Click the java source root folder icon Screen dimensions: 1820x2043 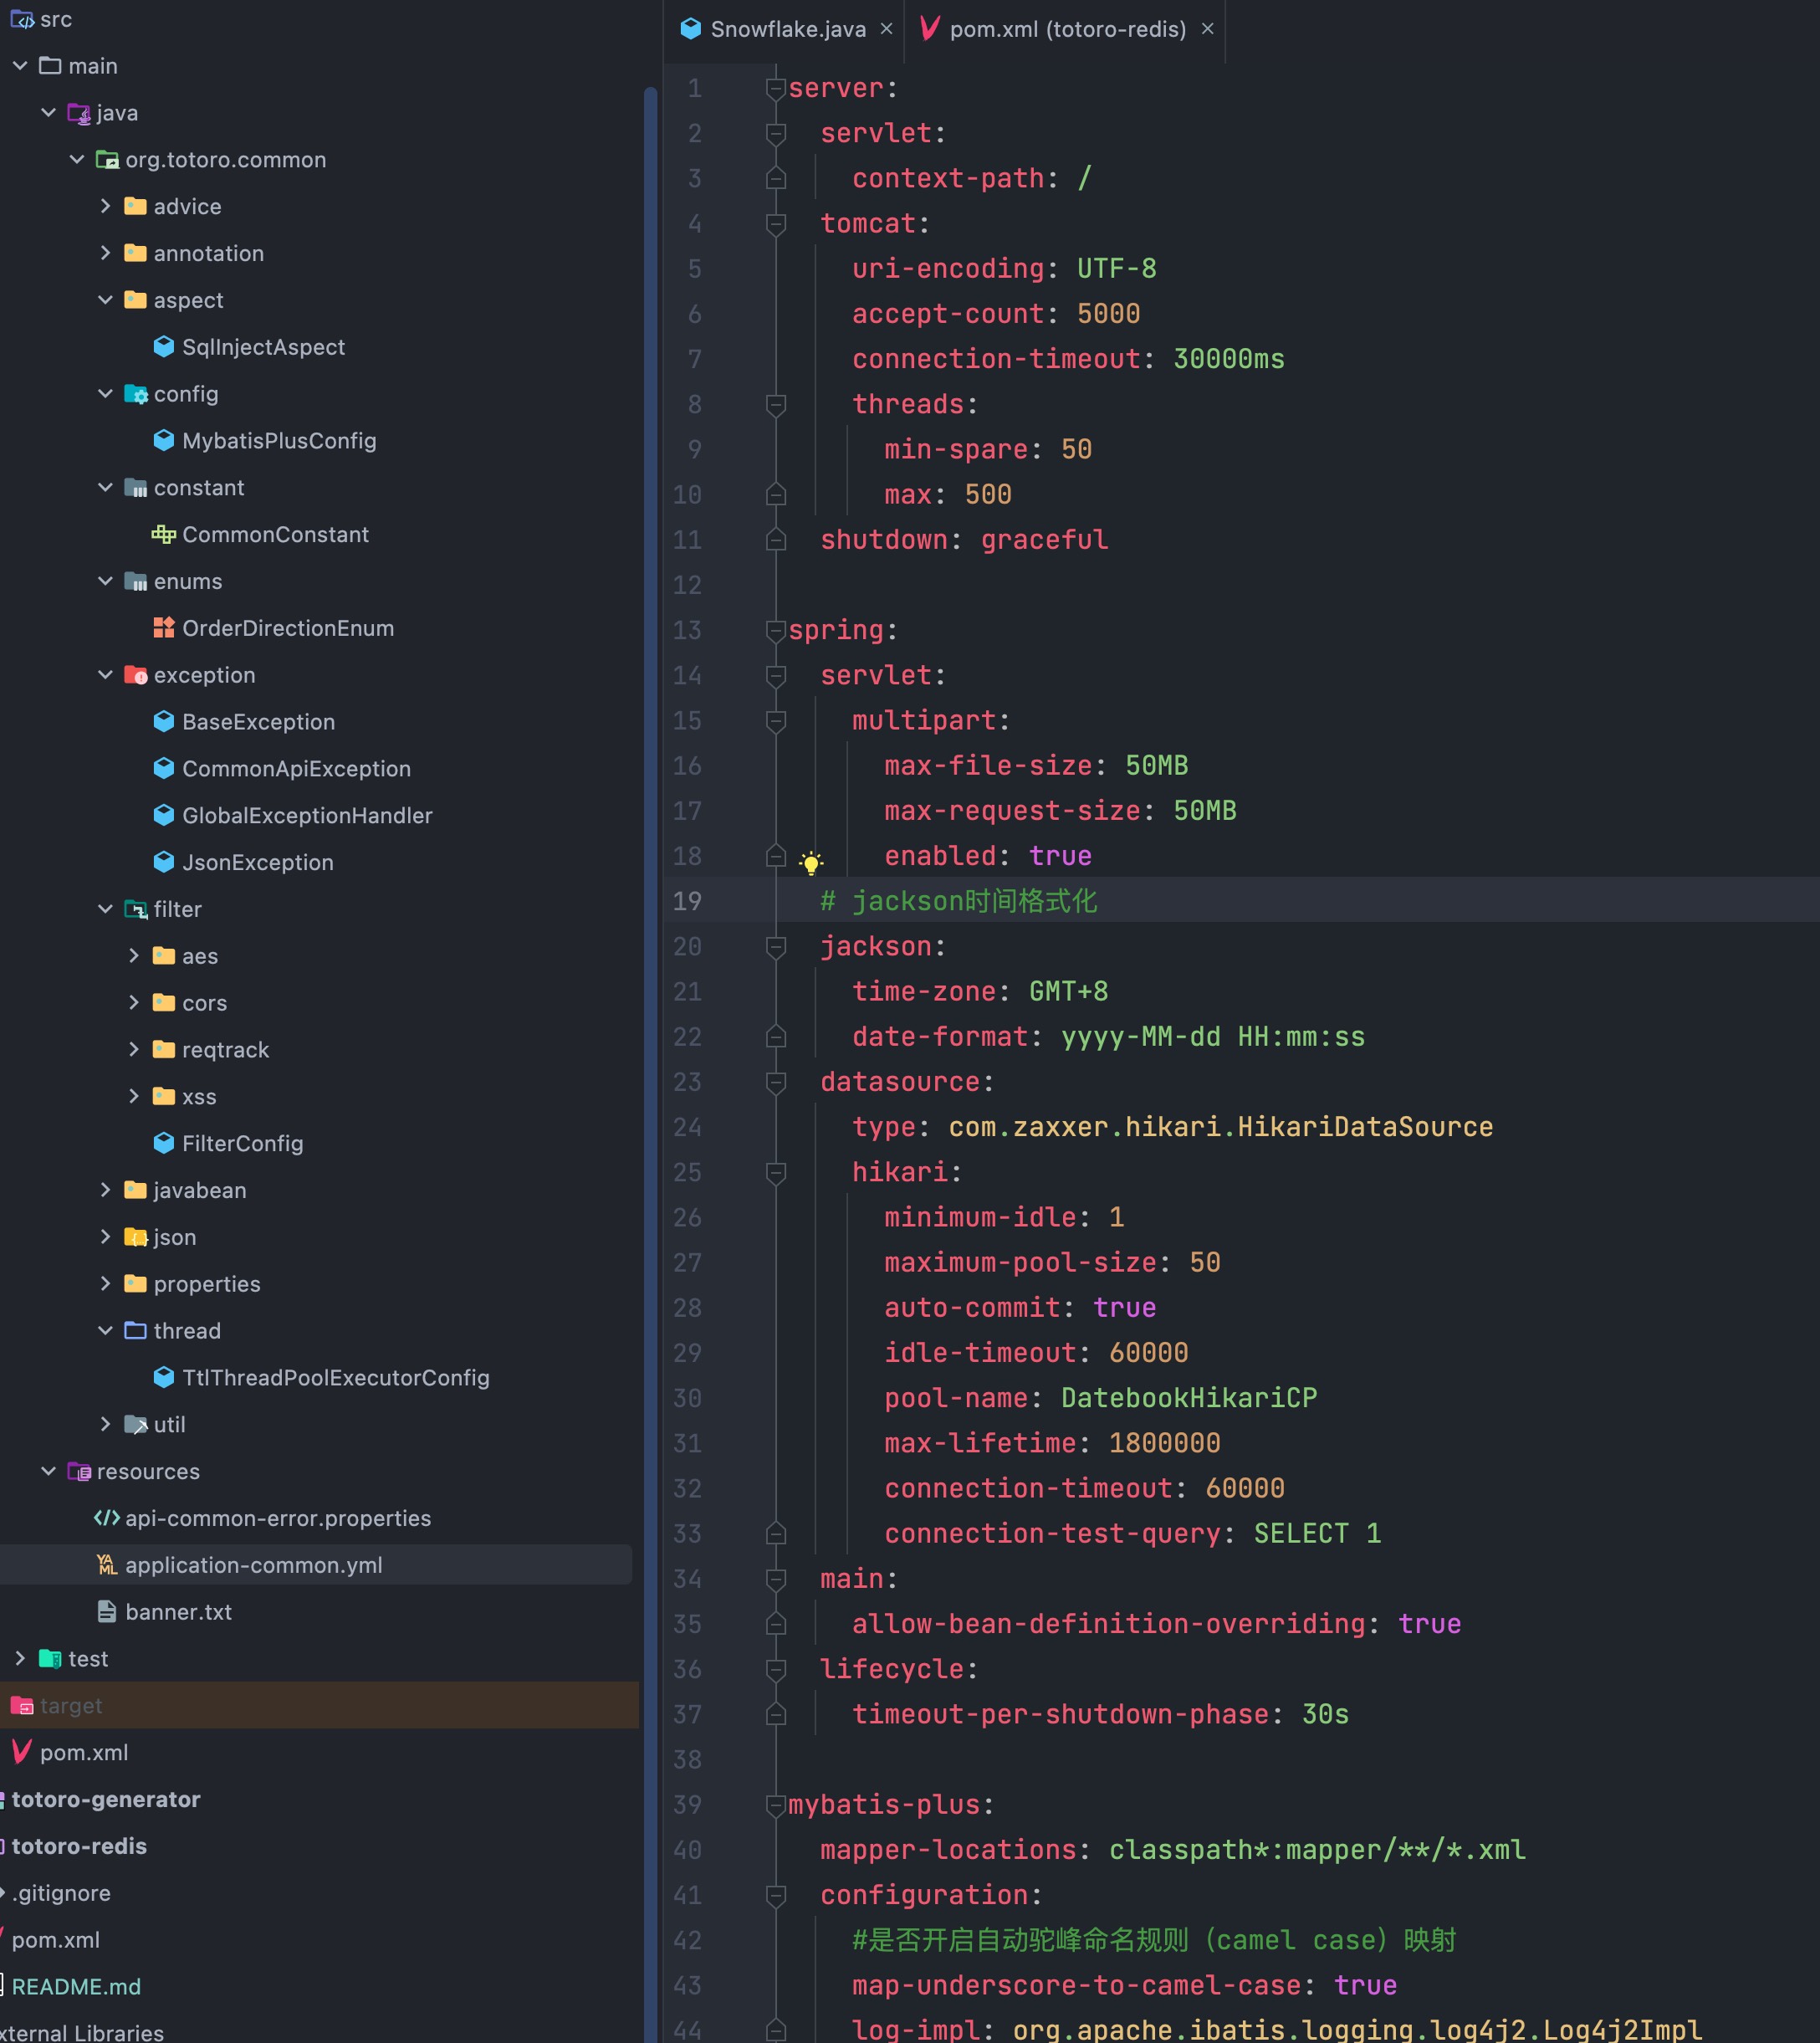(x=79, y=113)
